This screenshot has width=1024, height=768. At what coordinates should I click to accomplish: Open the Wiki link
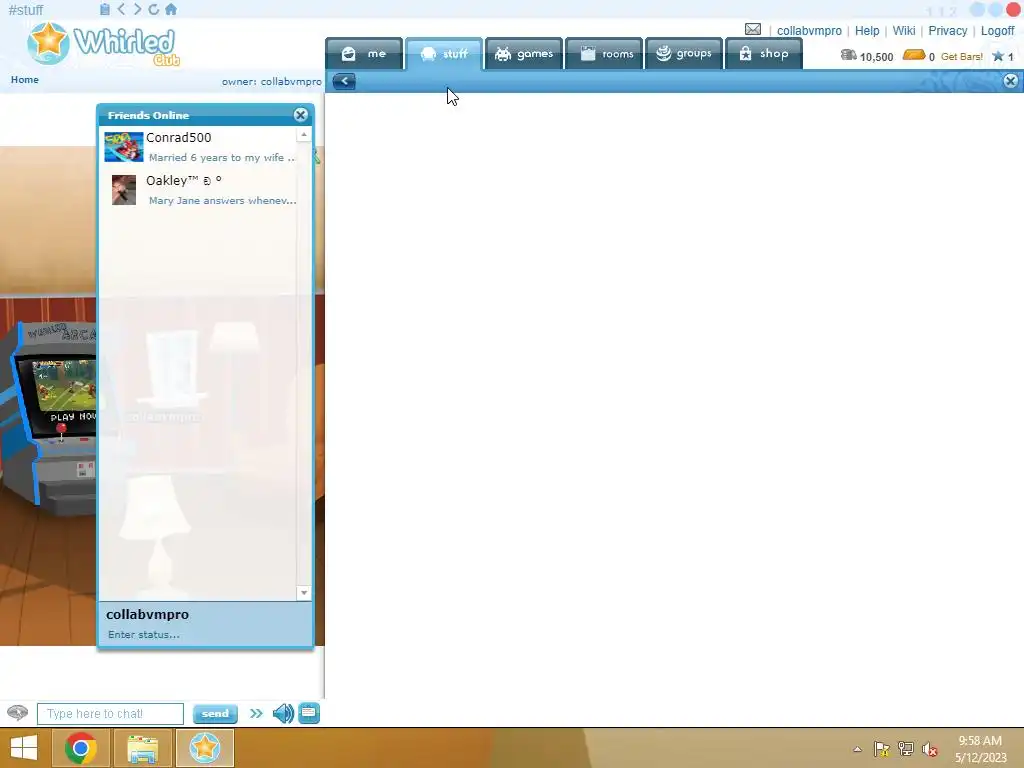(x=904, y=31)
